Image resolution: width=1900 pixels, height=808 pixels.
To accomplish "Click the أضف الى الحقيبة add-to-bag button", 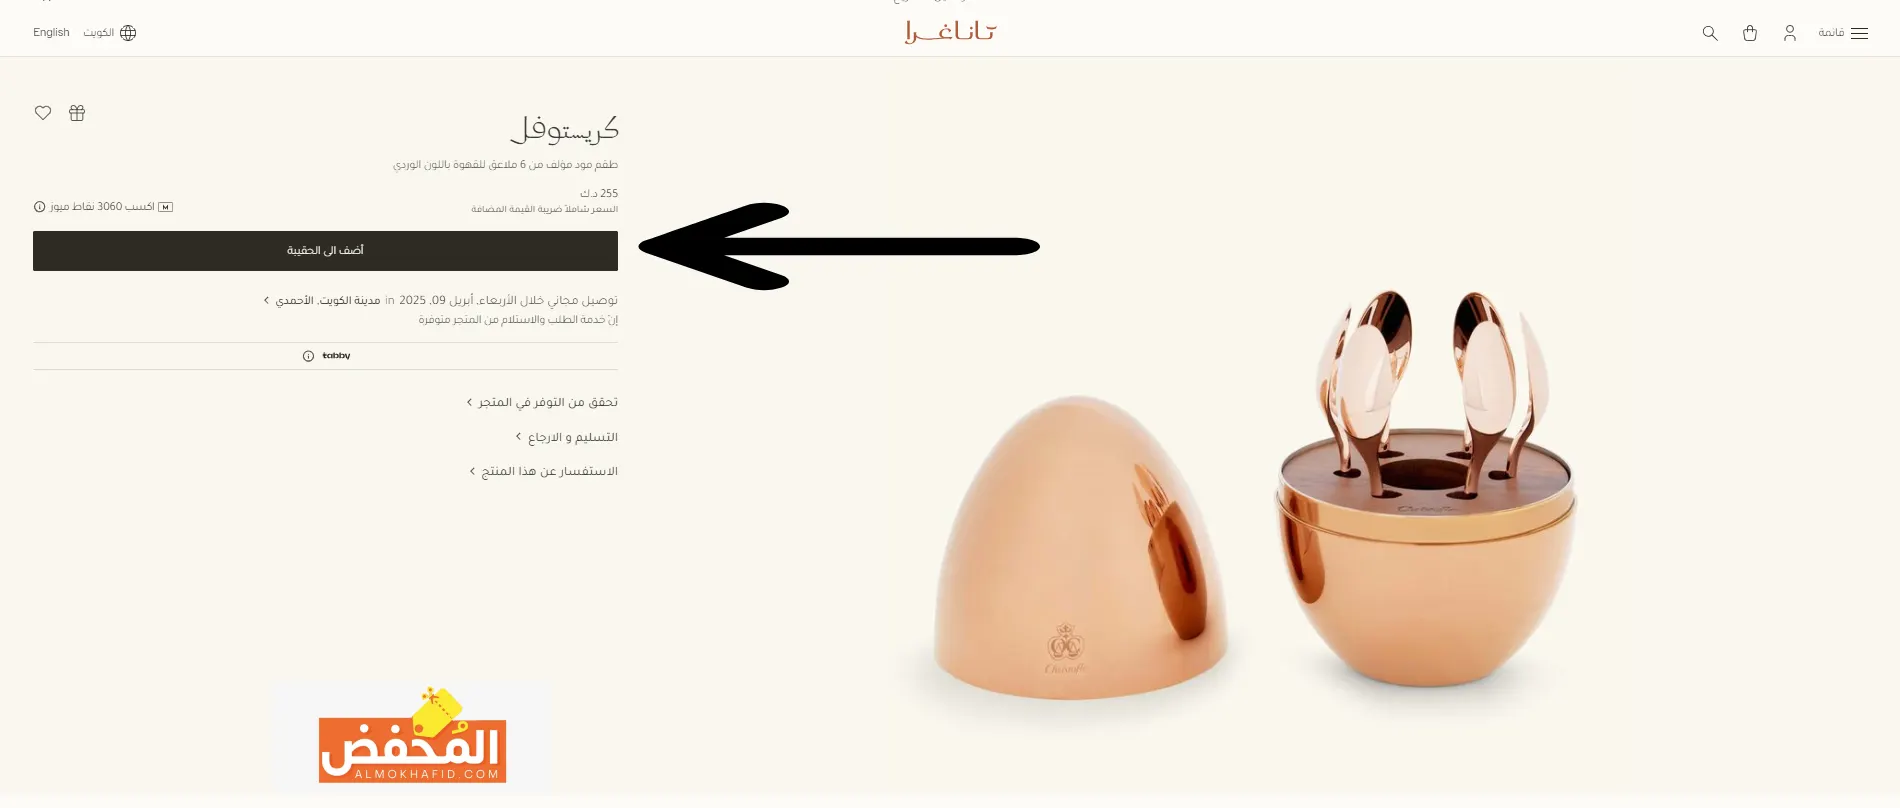I will coord(325,251).
